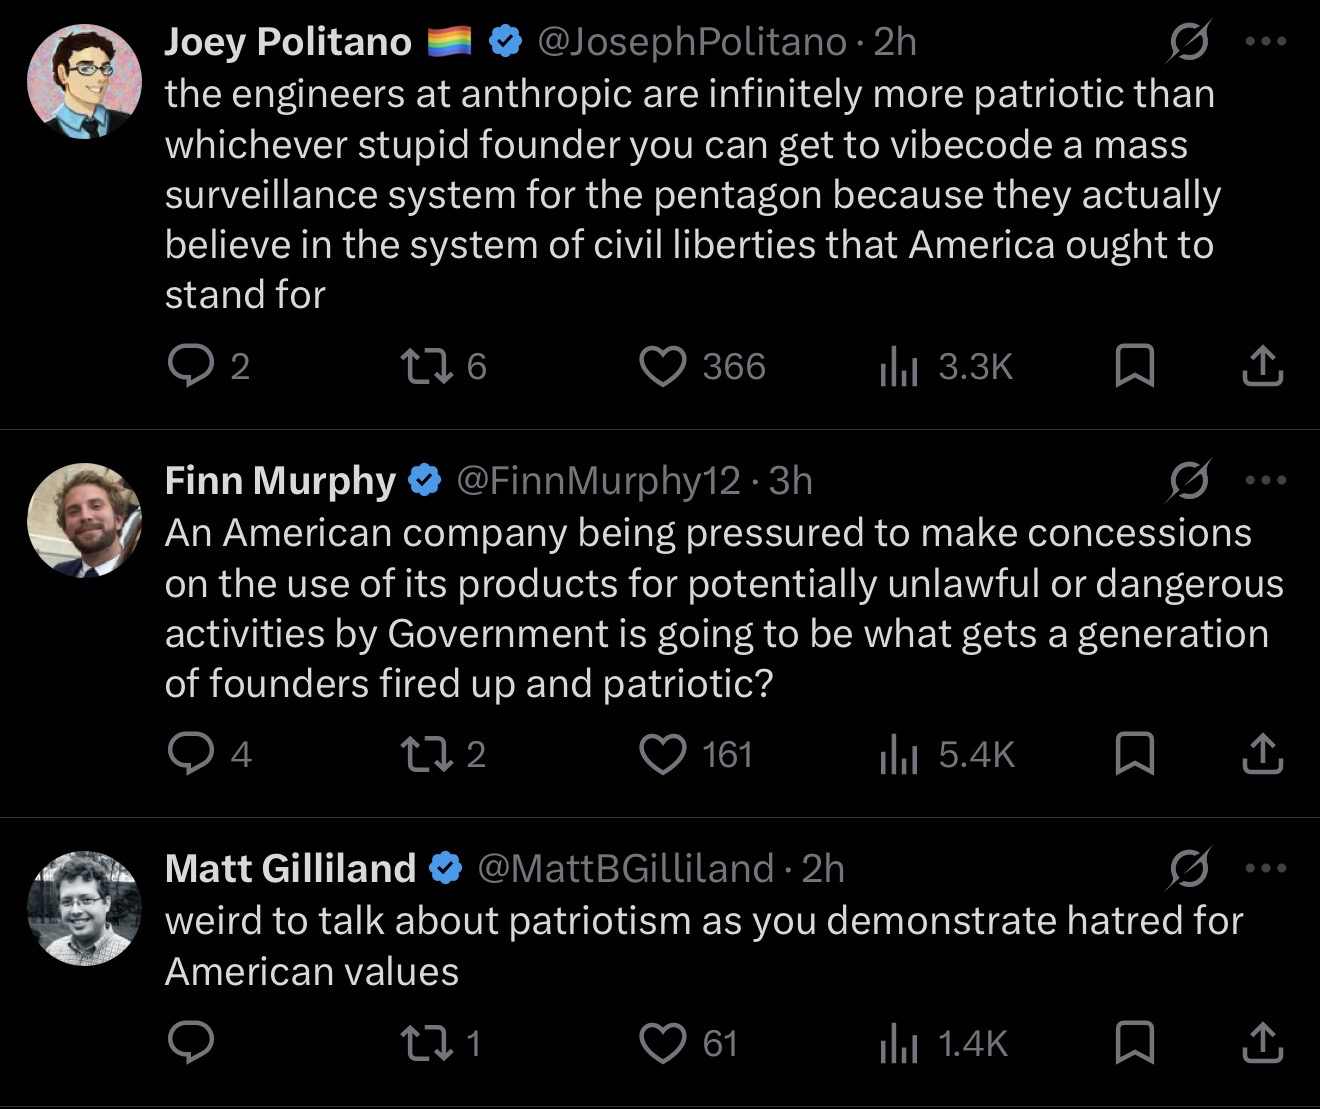Like Finn Murphy's tweet
1320x1109 pixels.
pyautogui.click(x=662, y=754)
